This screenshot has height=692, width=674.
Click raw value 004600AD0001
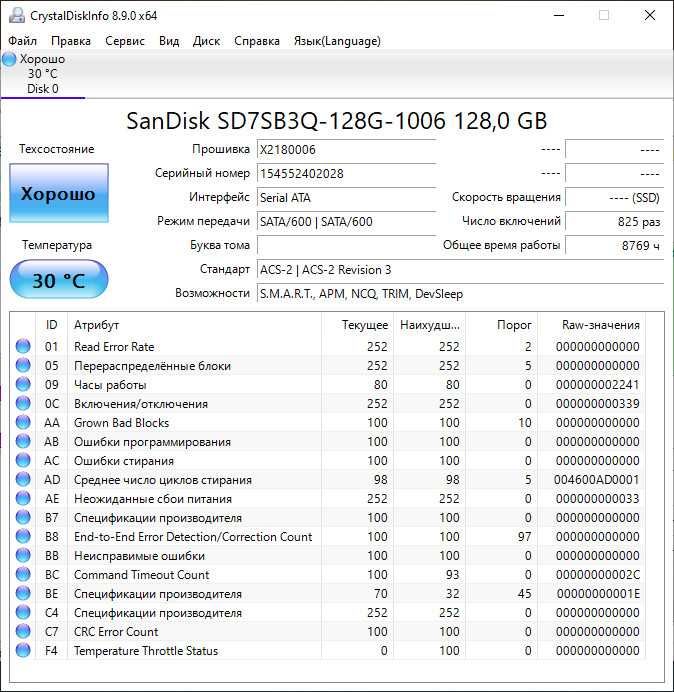(597, 480)
